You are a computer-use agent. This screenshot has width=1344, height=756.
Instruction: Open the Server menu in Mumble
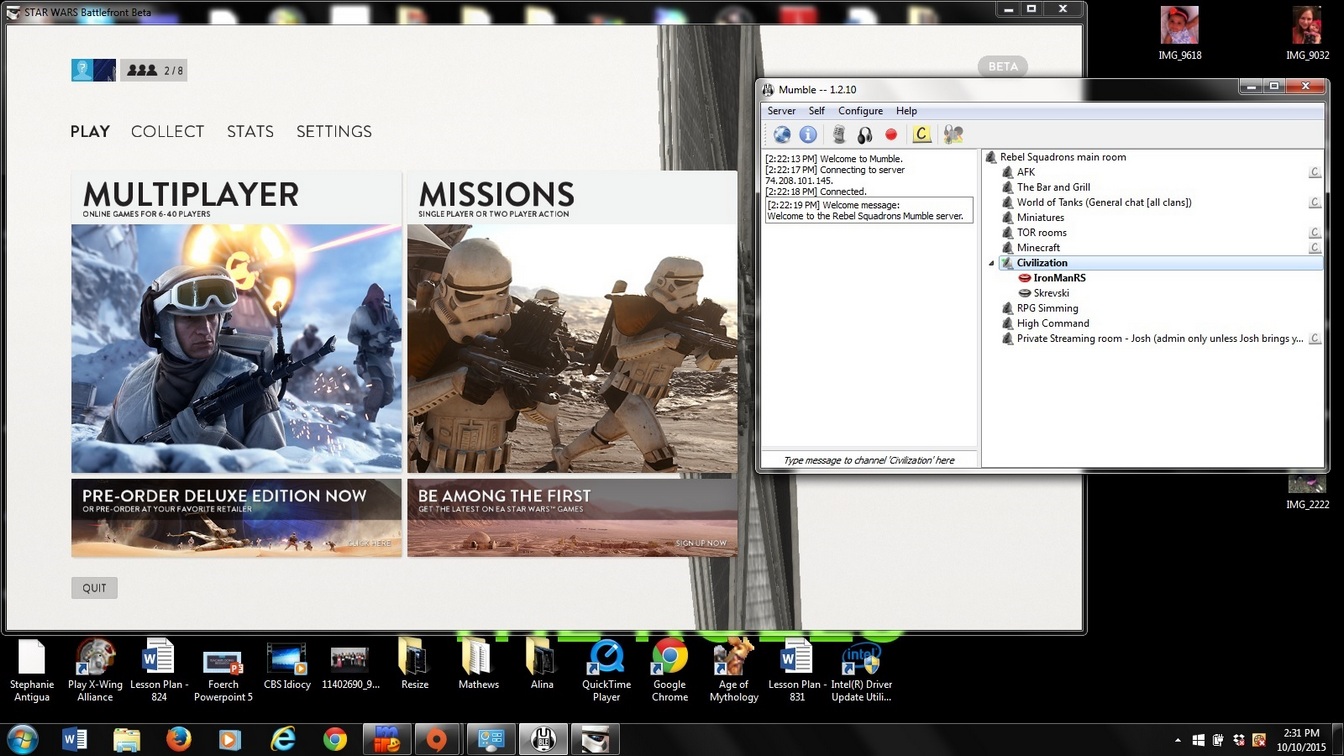click(x=781, y=111)
